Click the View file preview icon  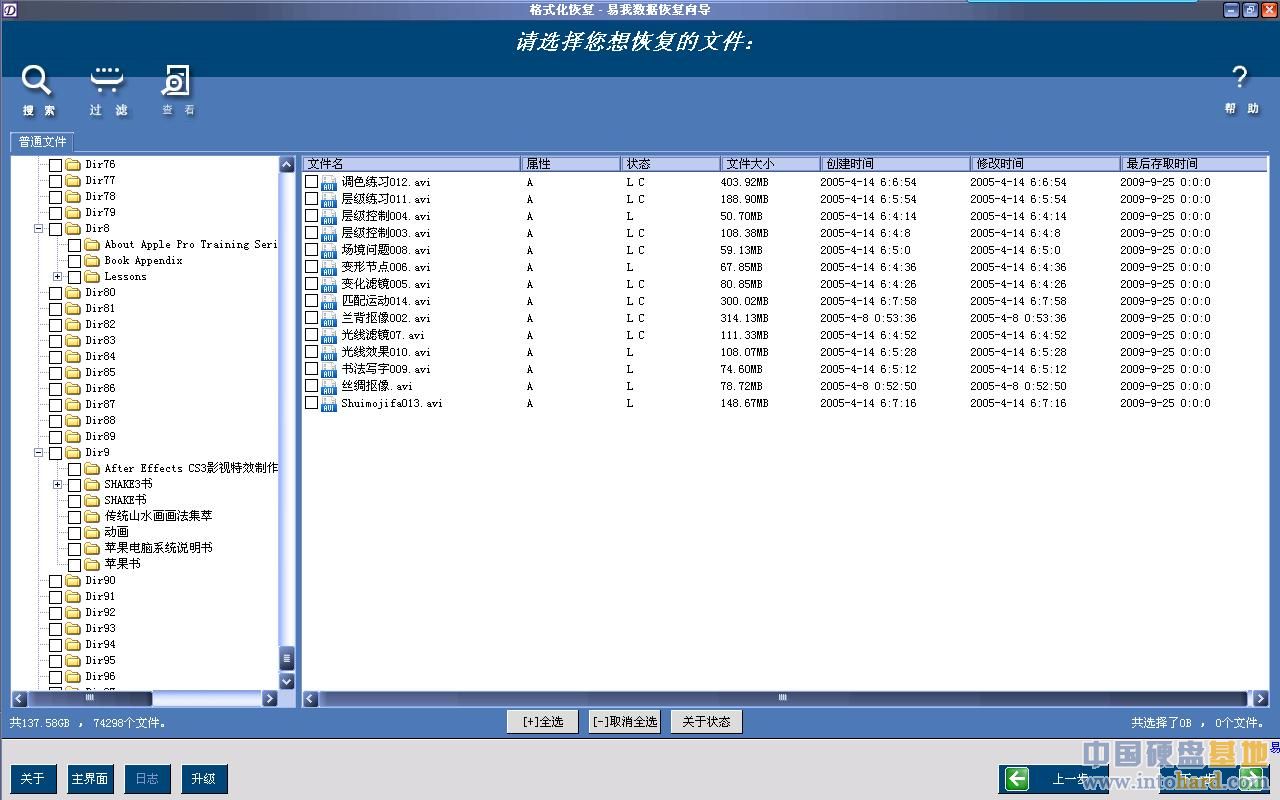point(176,81)
